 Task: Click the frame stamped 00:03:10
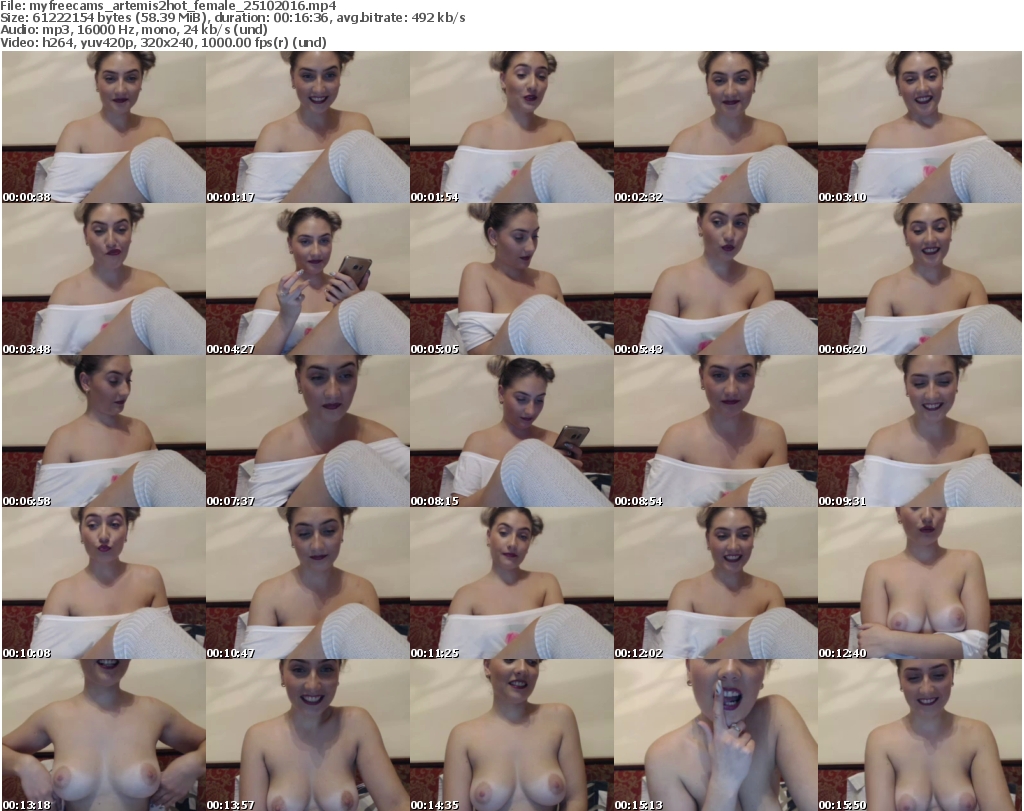tap(920, 127)
